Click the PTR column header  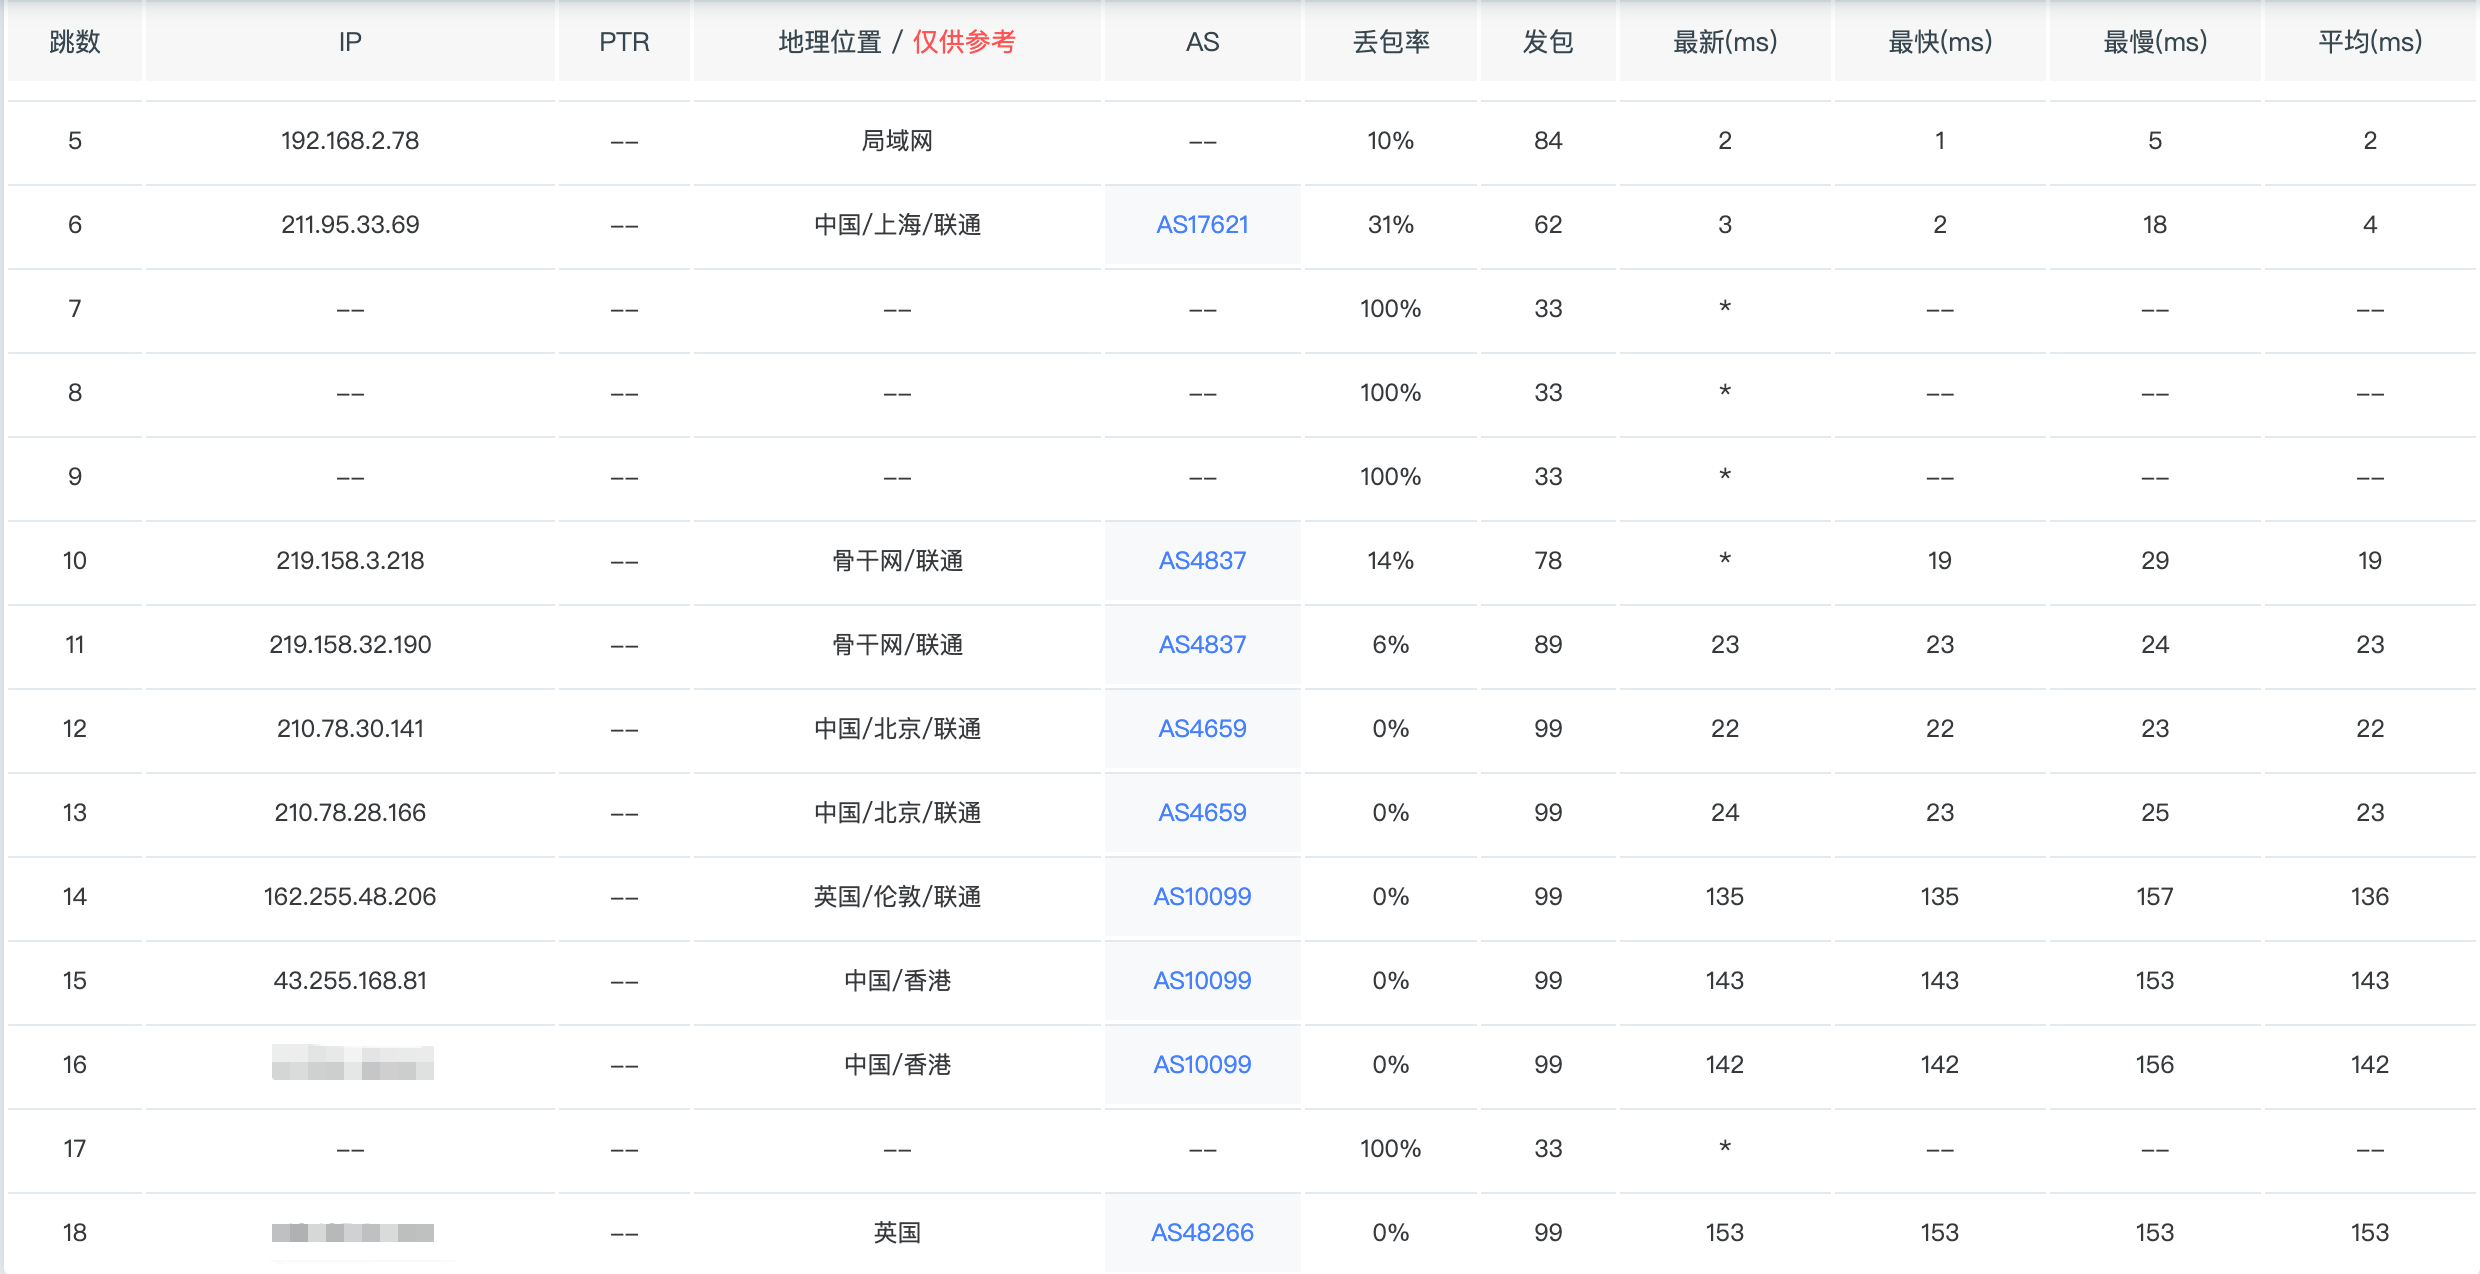pos(624,42)
